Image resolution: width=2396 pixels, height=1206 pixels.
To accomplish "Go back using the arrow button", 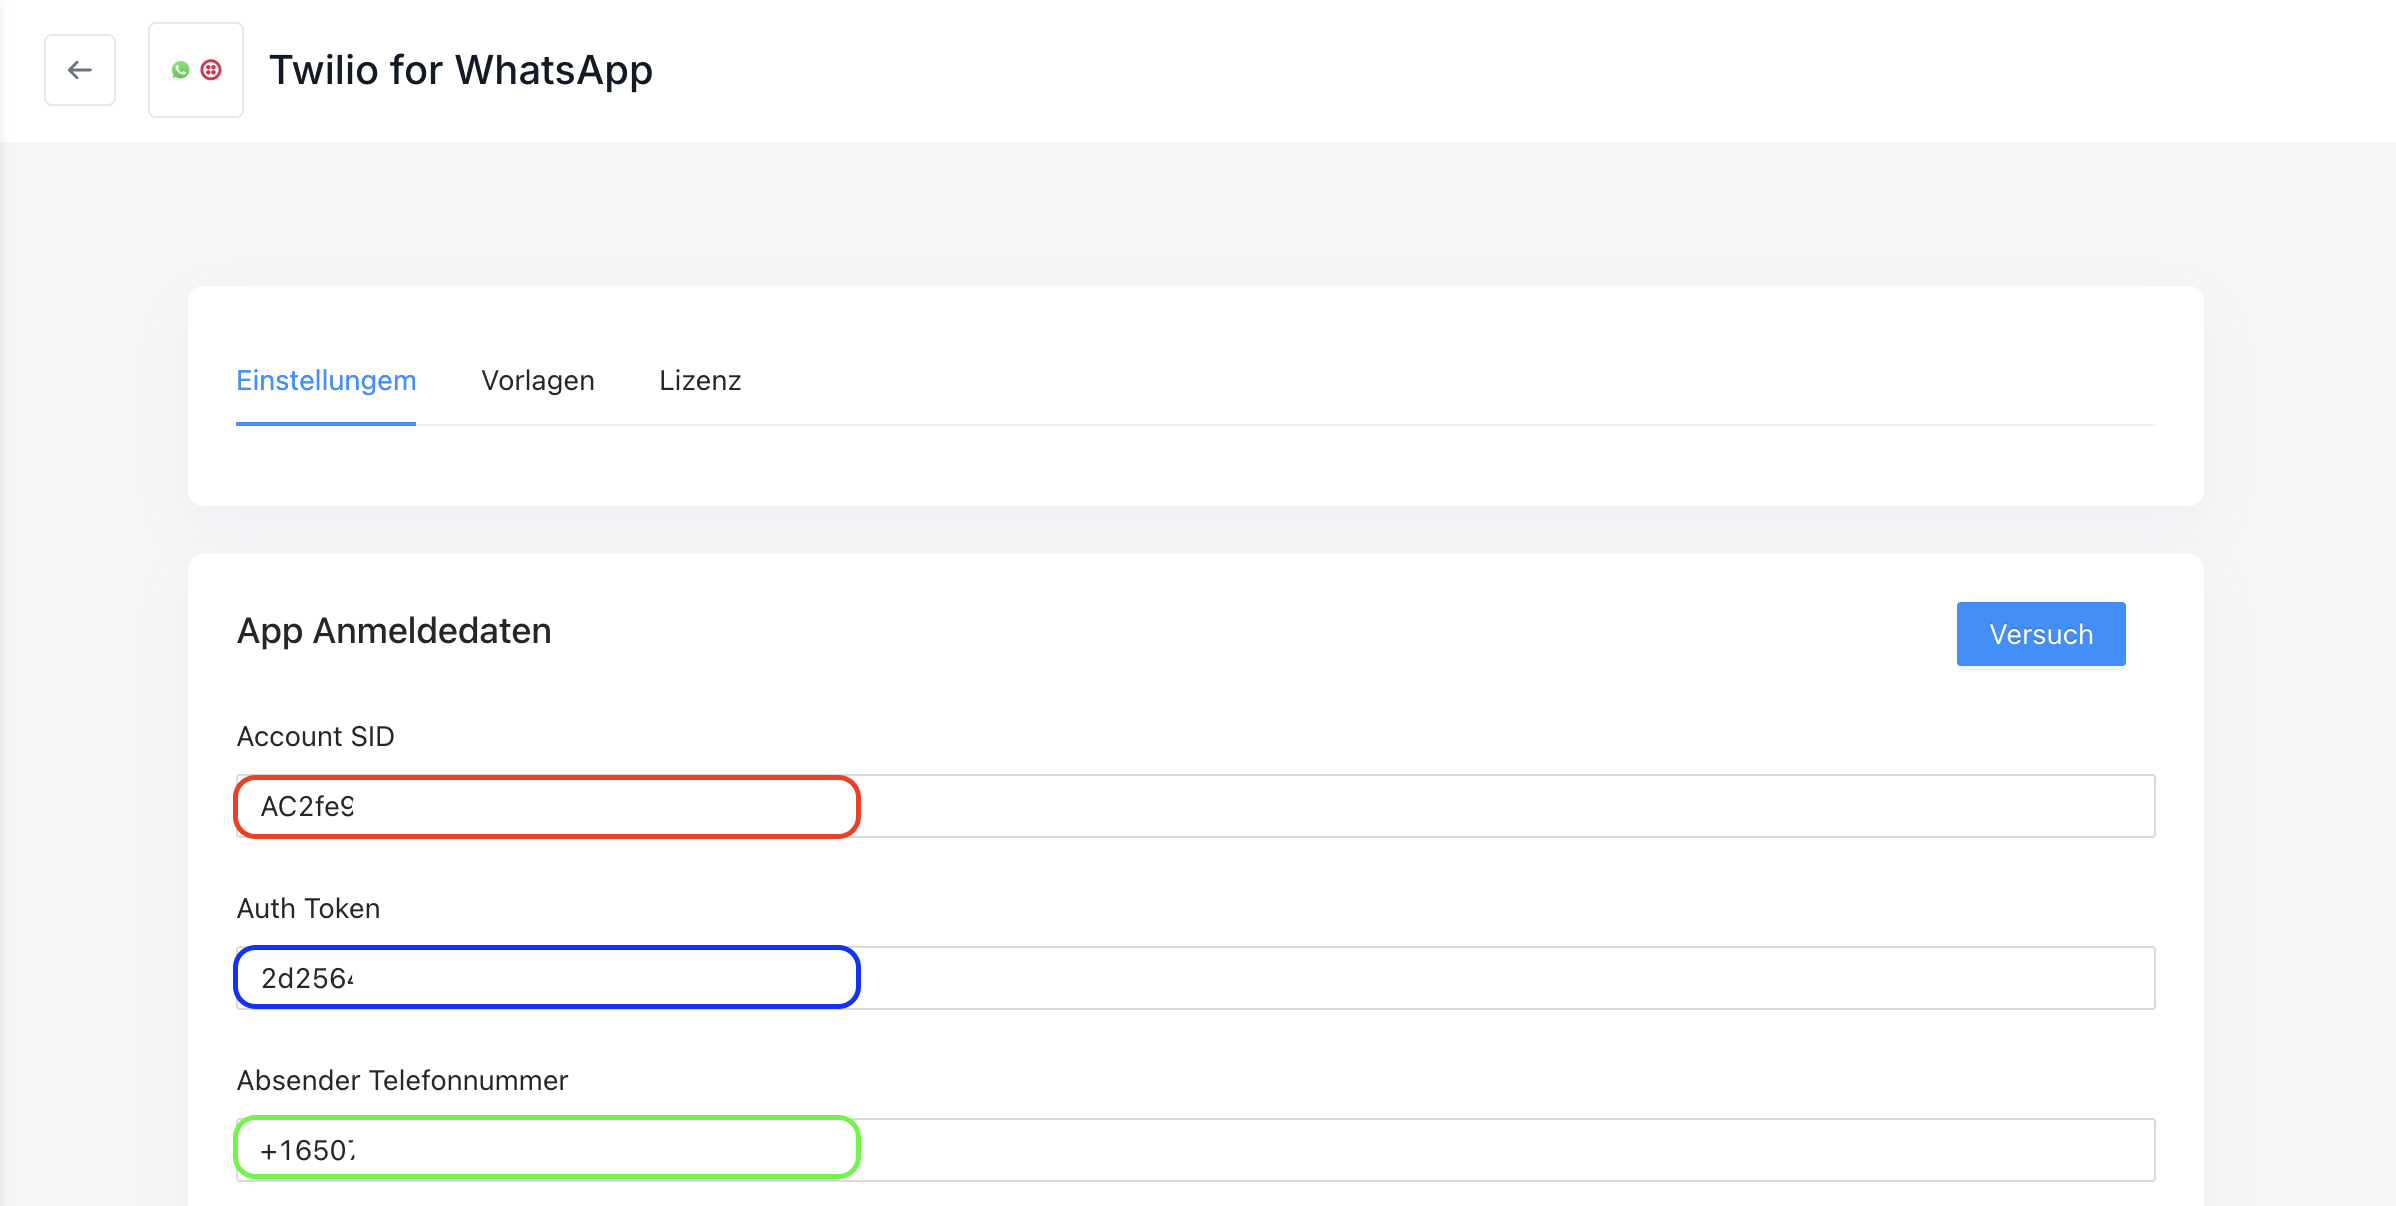I will point(80,70).
